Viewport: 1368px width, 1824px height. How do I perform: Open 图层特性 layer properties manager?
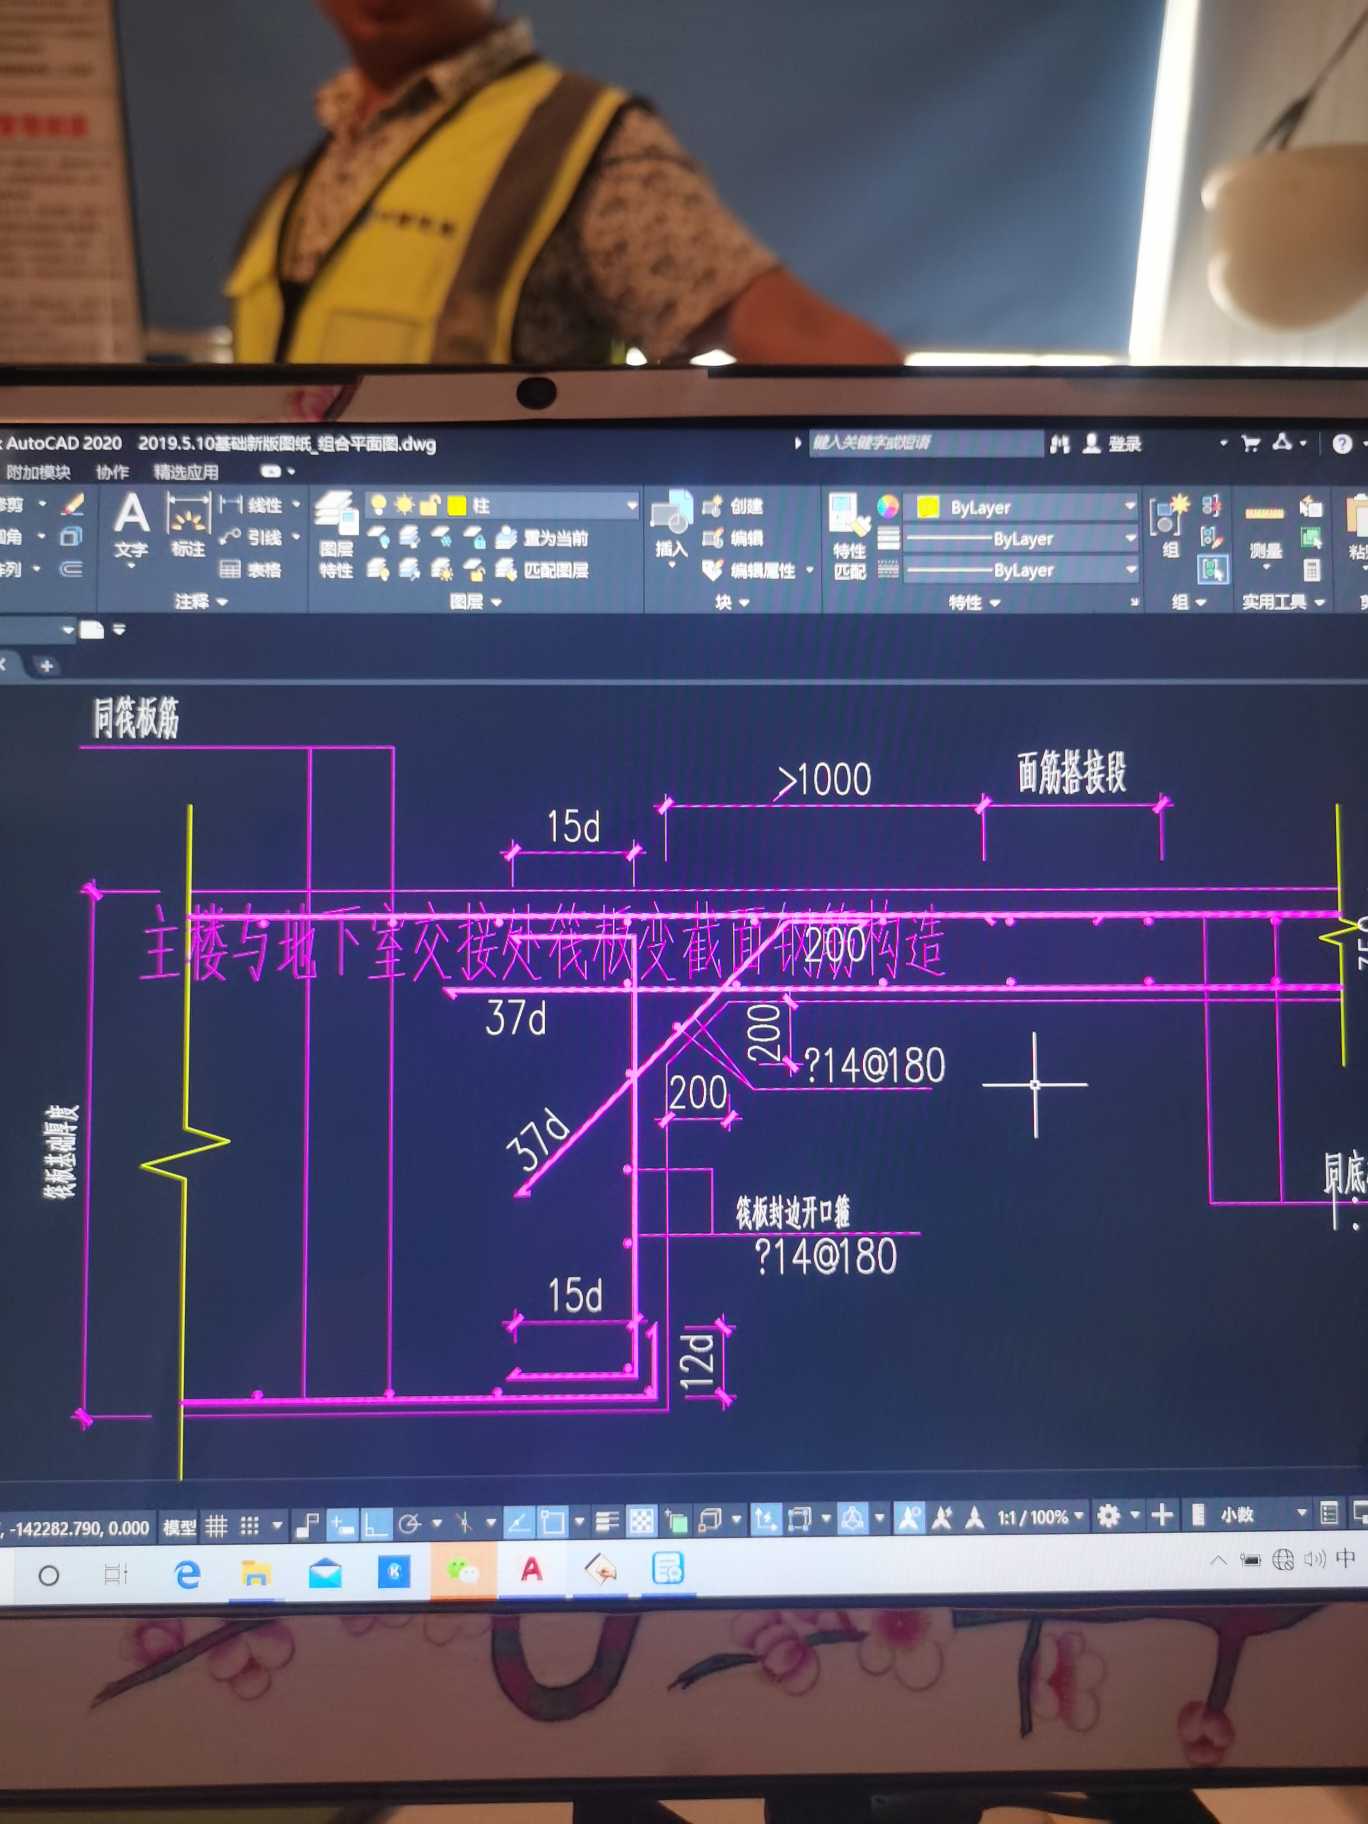click(336, 535)
